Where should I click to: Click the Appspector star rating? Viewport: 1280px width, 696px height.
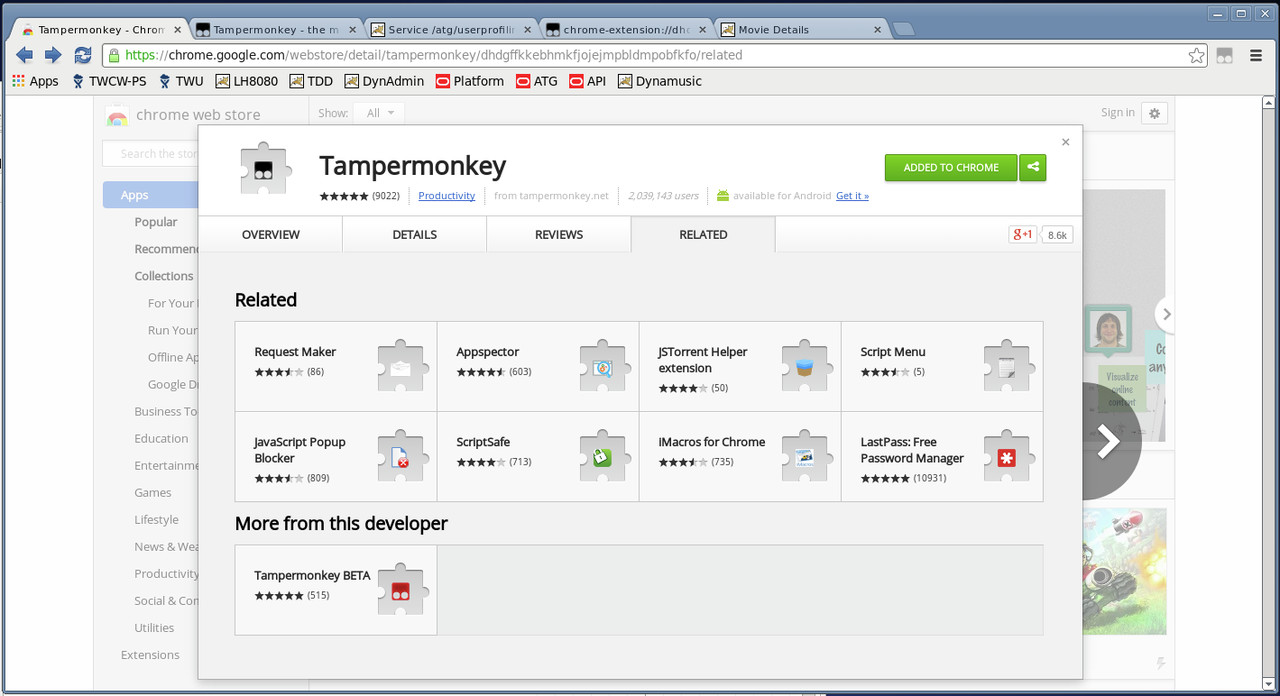[481, 372]
